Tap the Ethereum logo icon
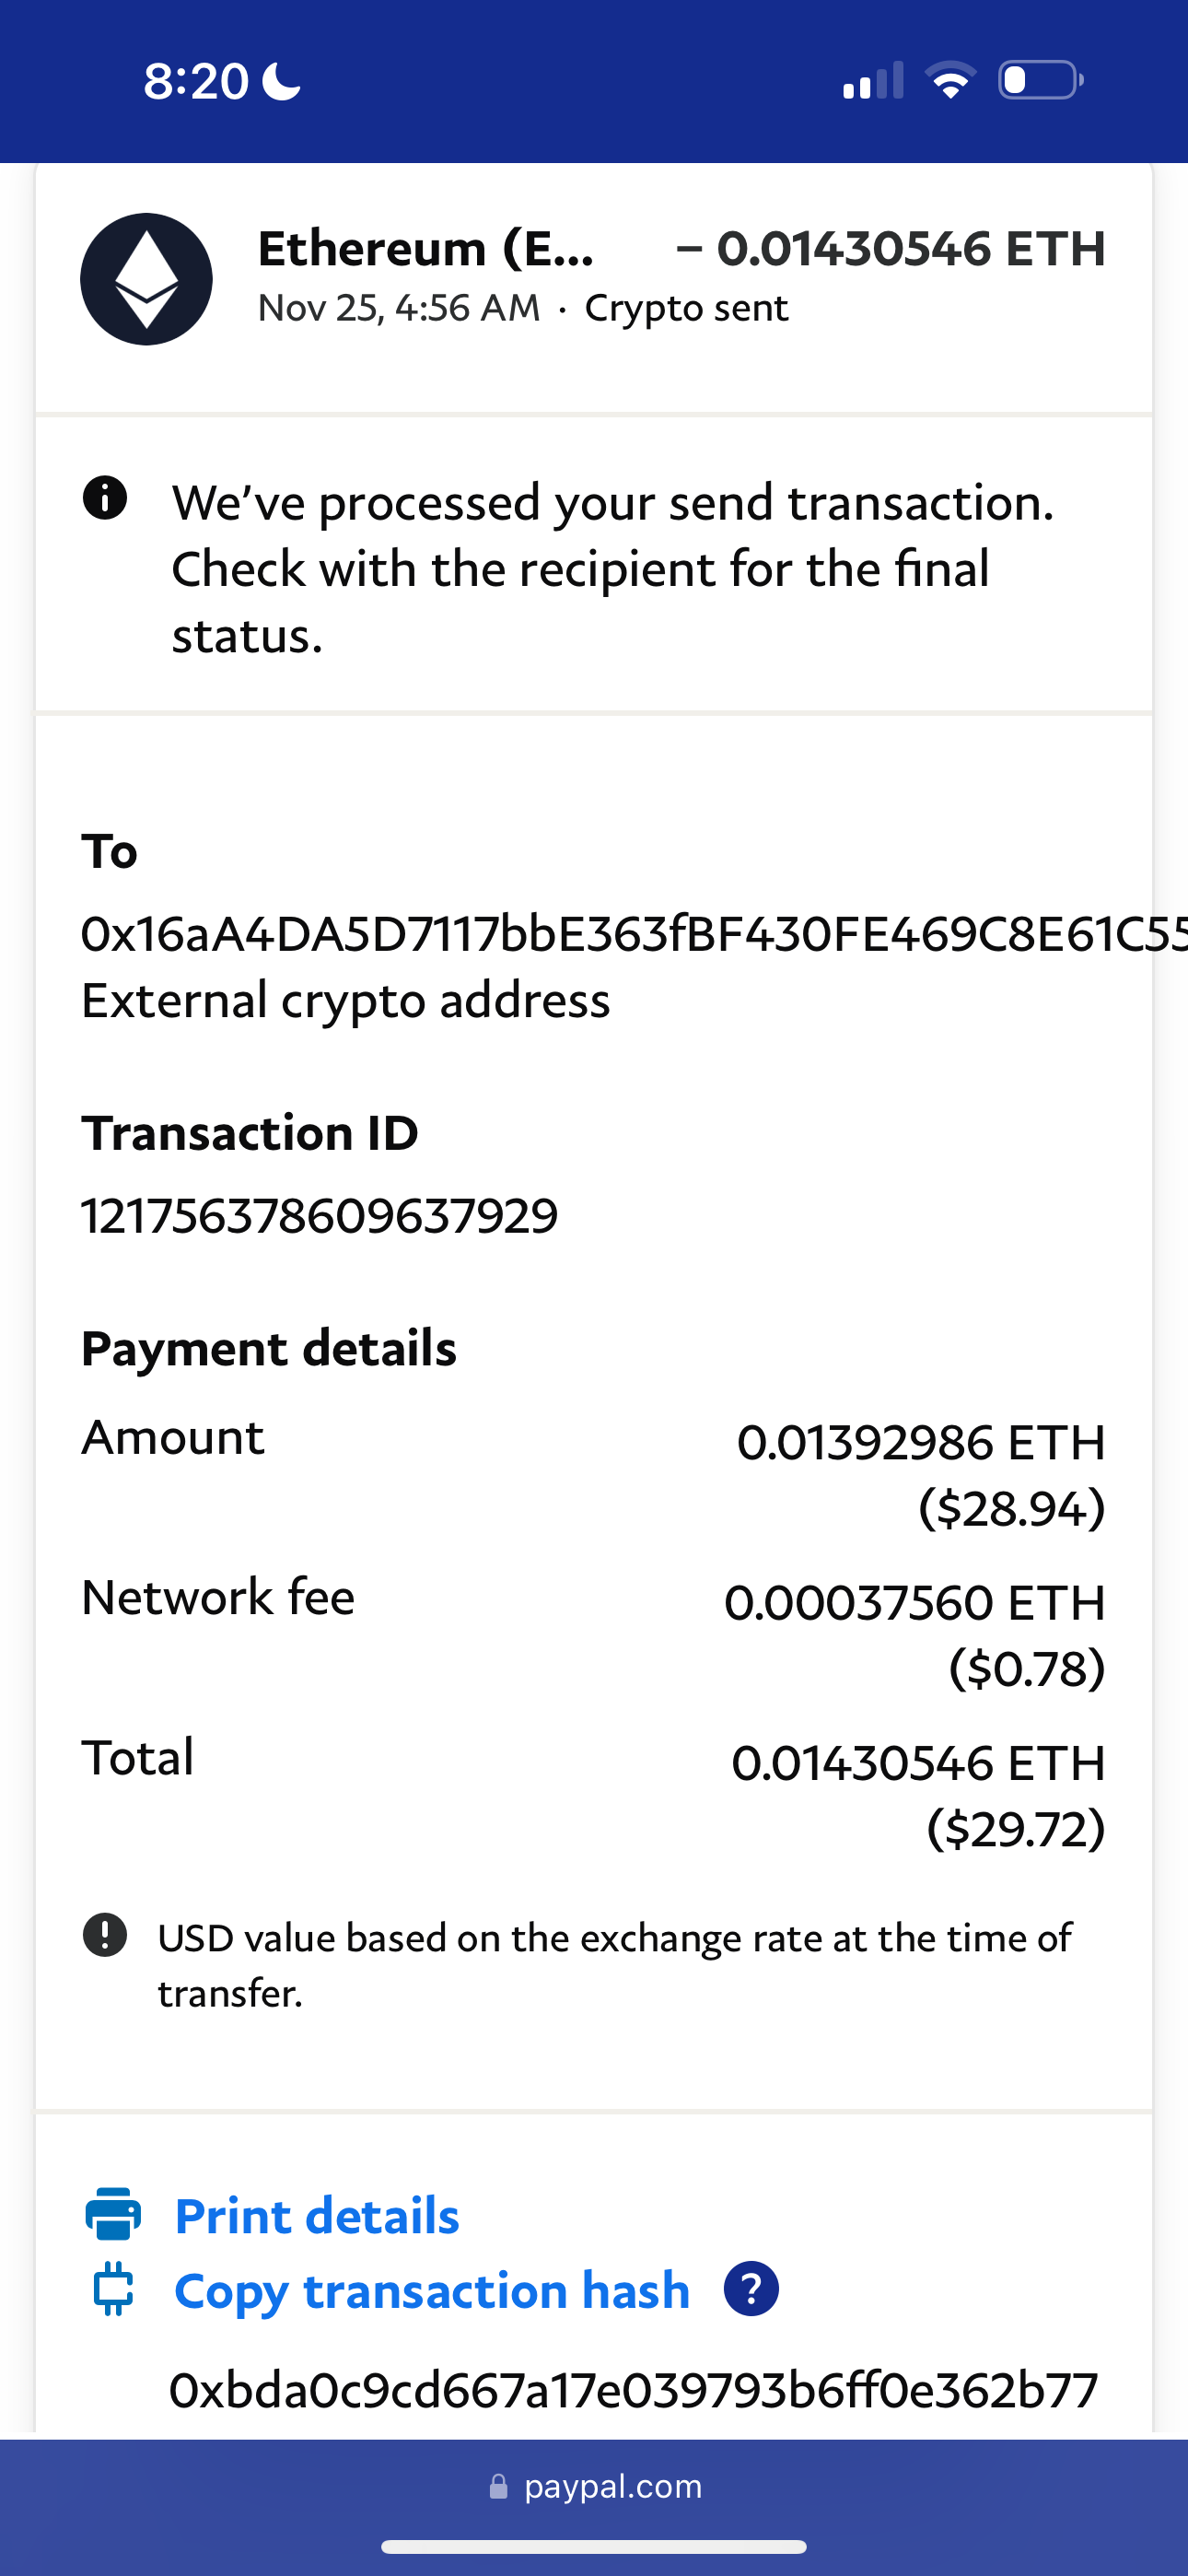The height and width of the screenshot is (2576, 1188). pyautogui.click(x=146, y=279)
